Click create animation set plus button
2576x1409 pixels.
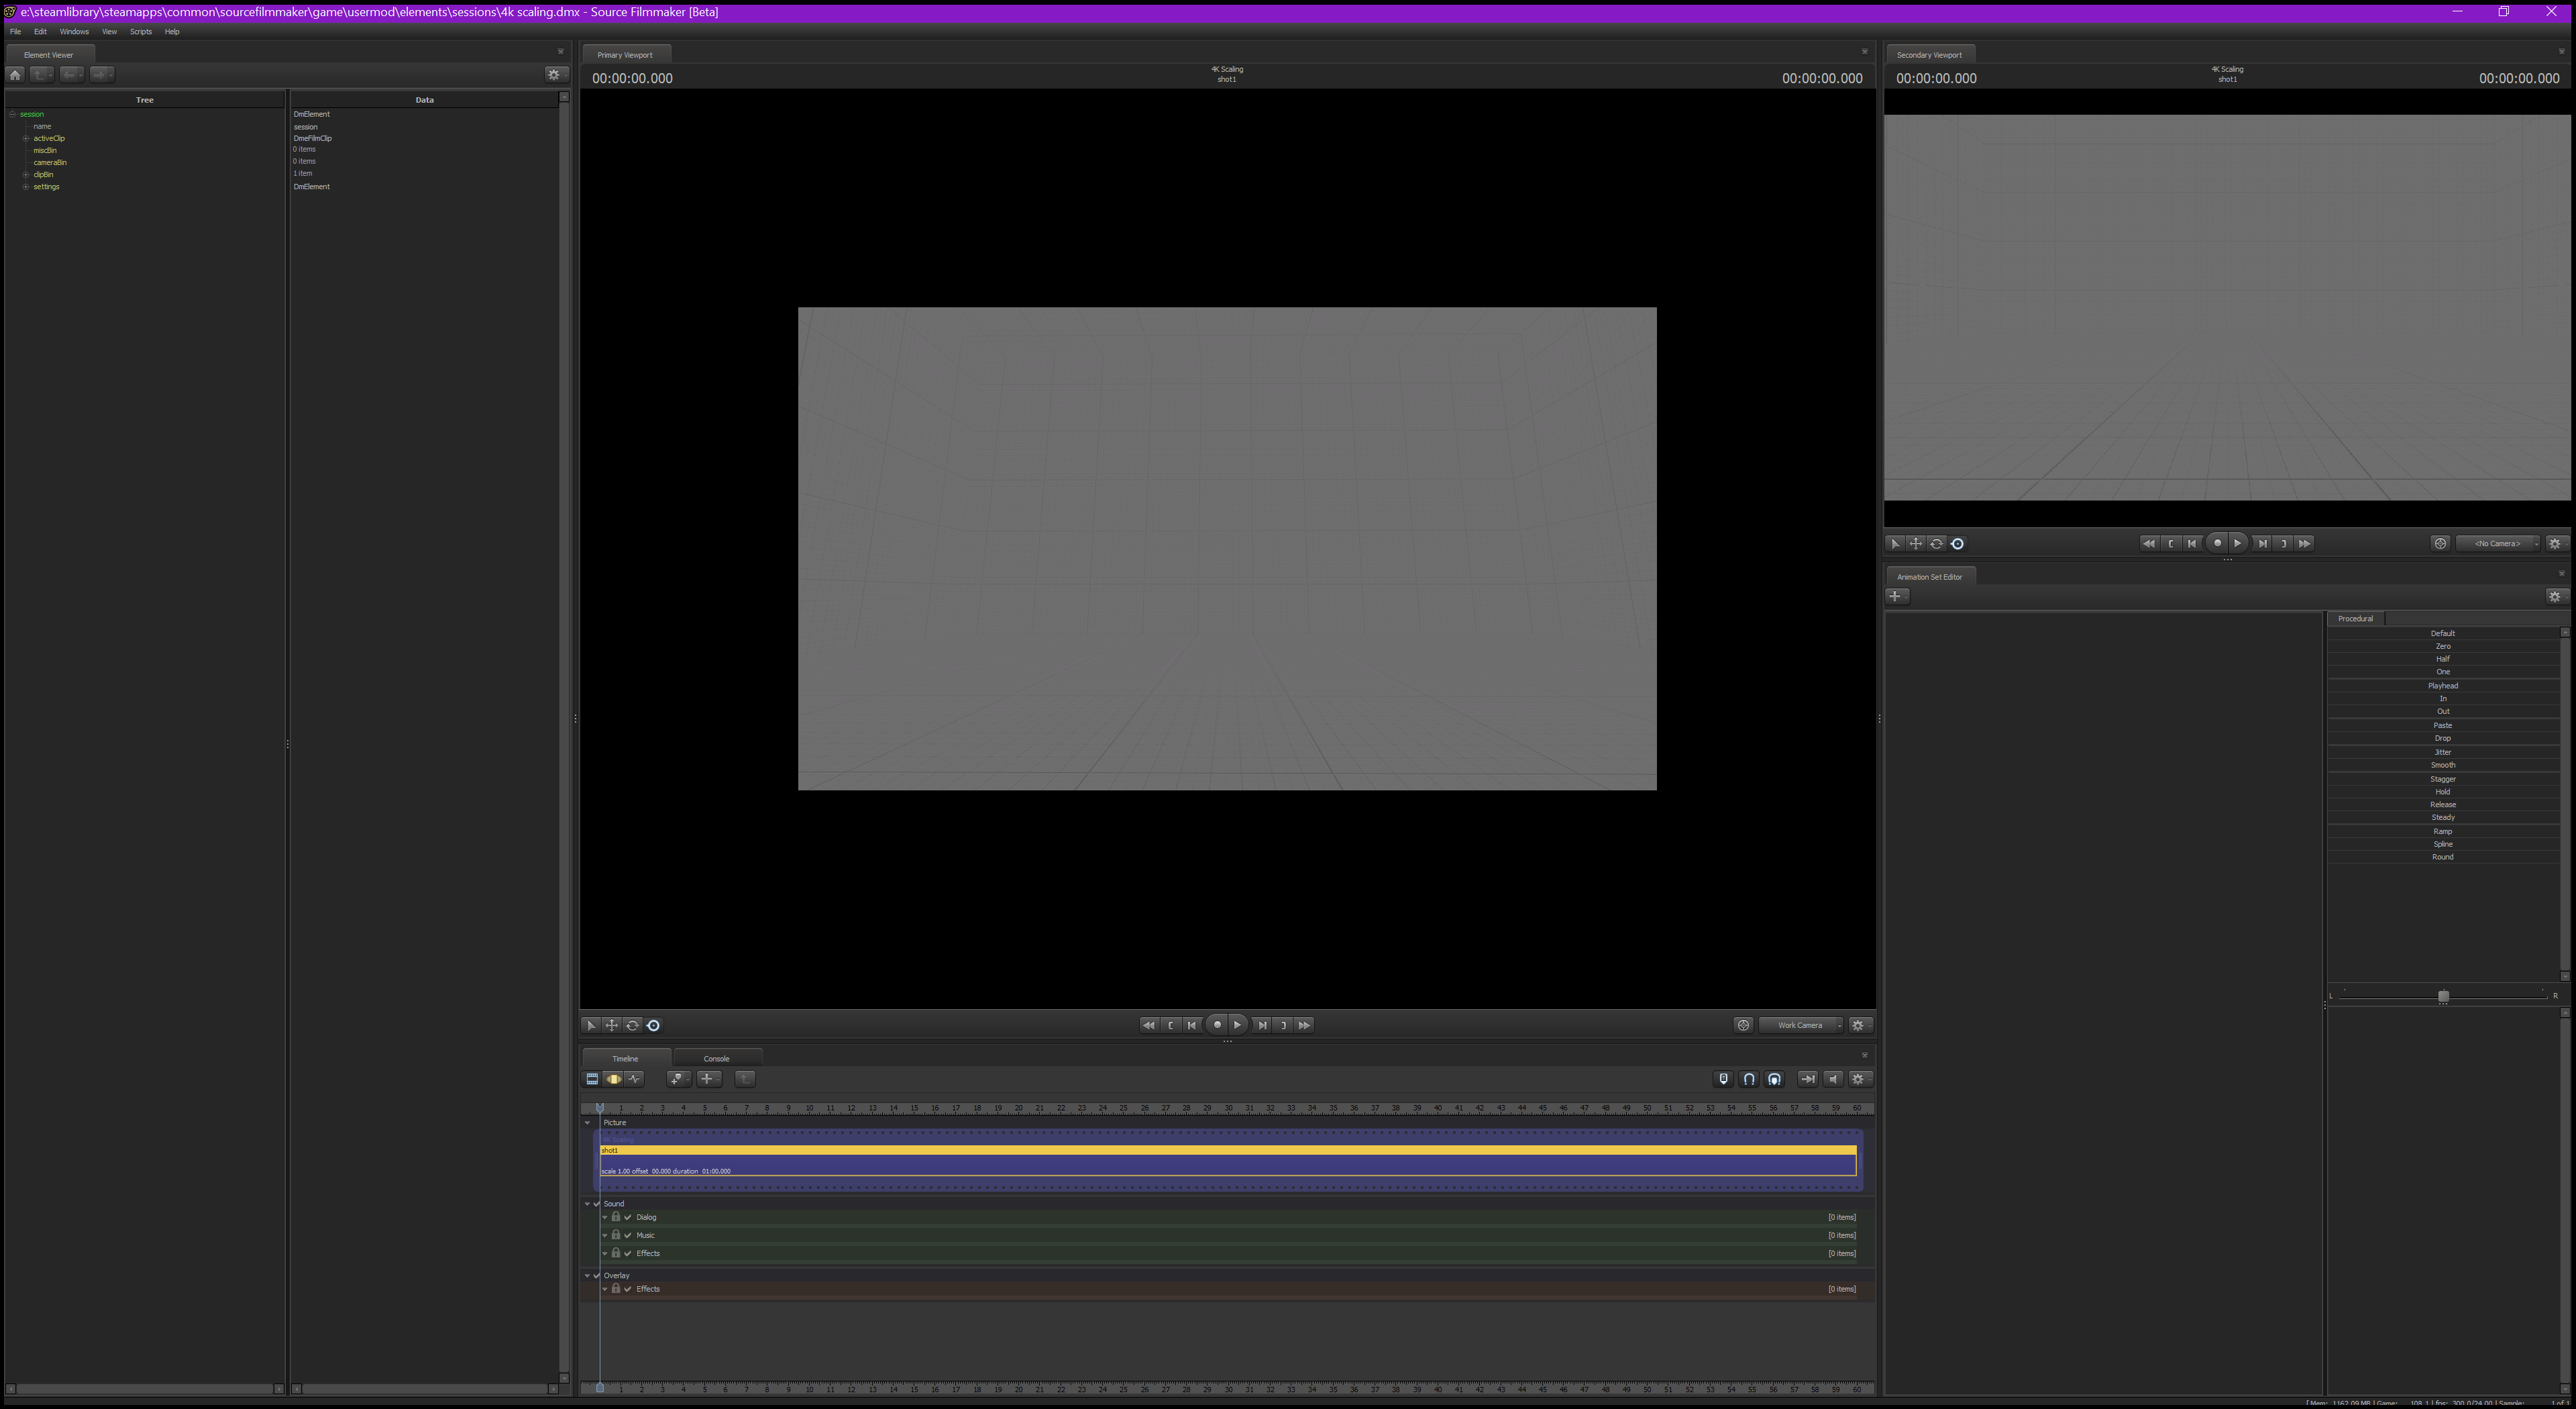pyautogui.click(x=1896, y=596)
